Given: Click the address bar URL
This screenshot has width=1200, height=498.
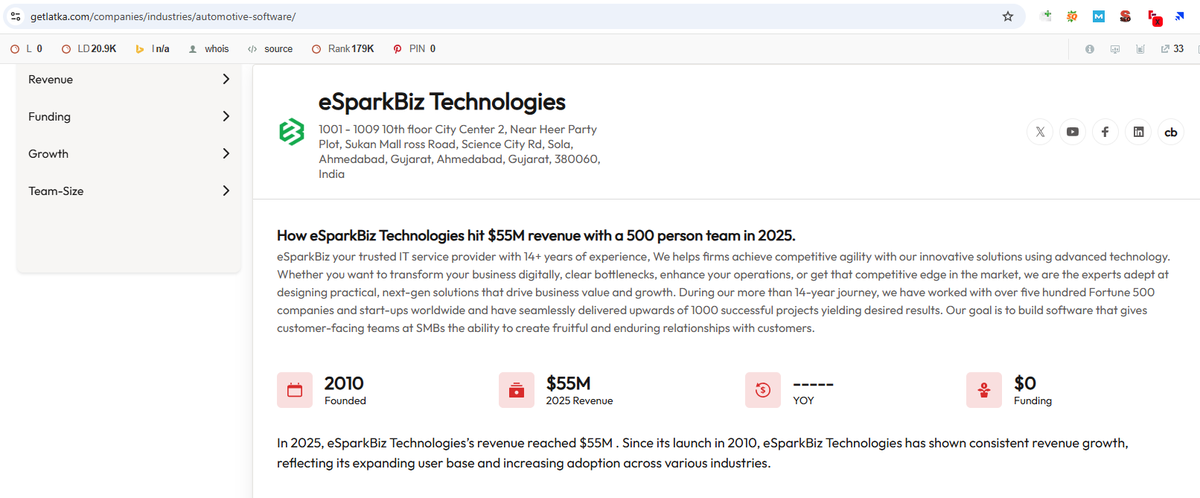Looking at the screenshot, I should [163, 17].
